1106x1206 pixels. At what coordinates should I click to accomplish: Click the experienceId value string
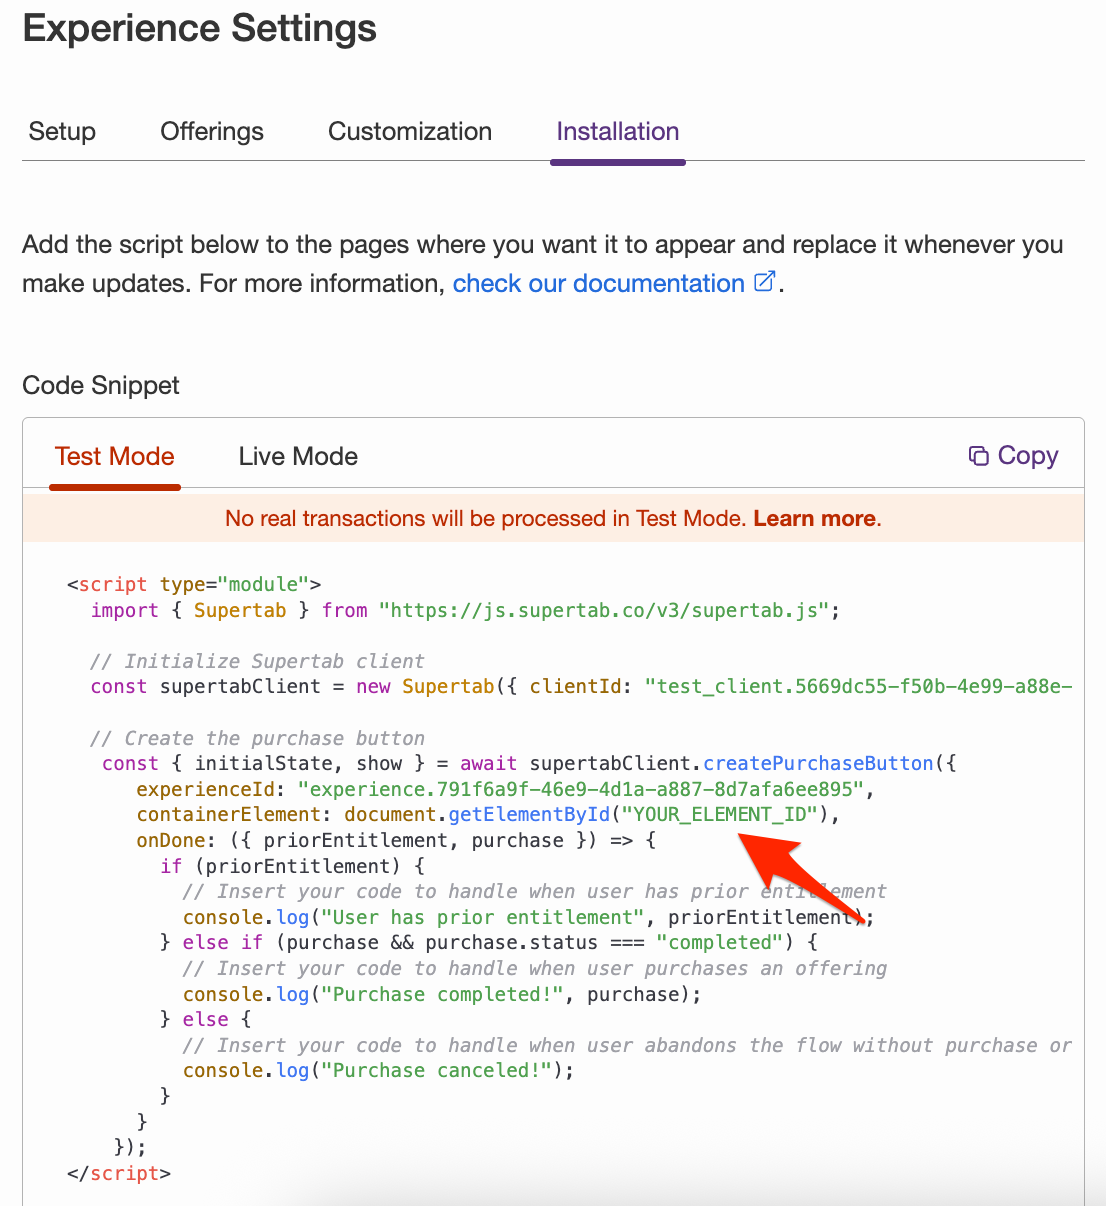tap(580, 789)
